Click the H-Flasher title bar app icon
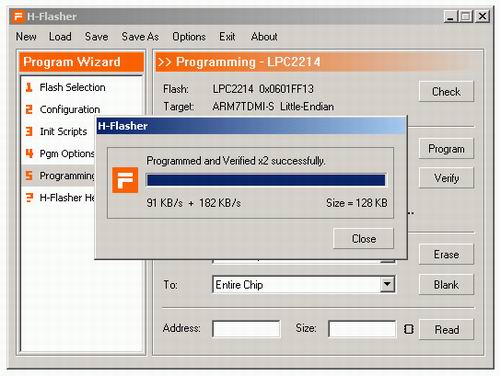Image resolution: width=500 pixels, height=376 pixels. [18, 16]
